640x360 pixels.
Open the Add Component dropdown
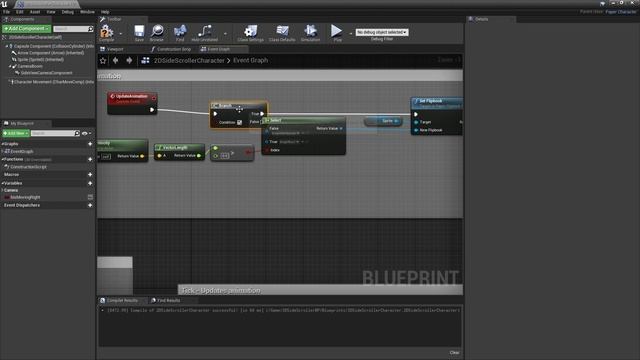point(26,29)
